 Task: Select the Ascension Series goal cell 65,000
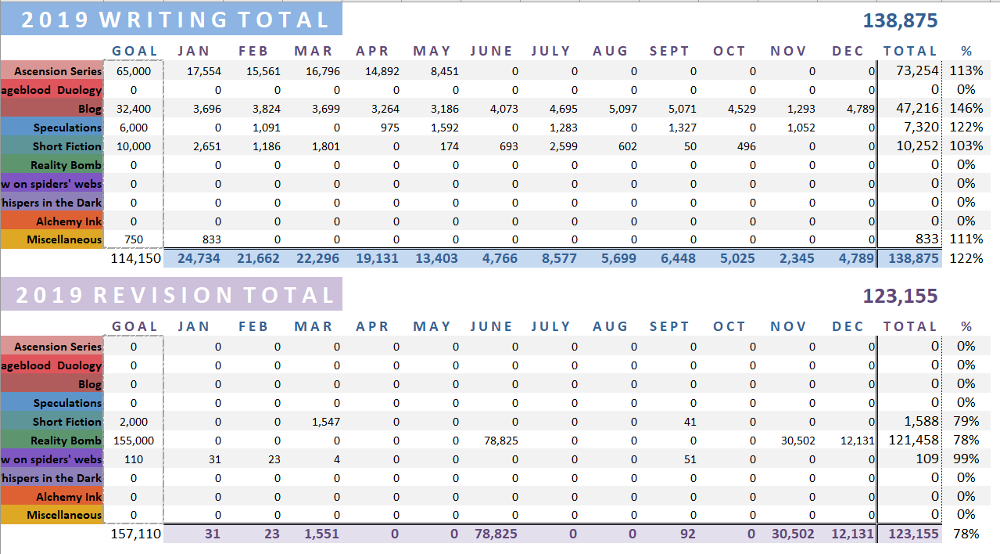(x=133, y=71)
